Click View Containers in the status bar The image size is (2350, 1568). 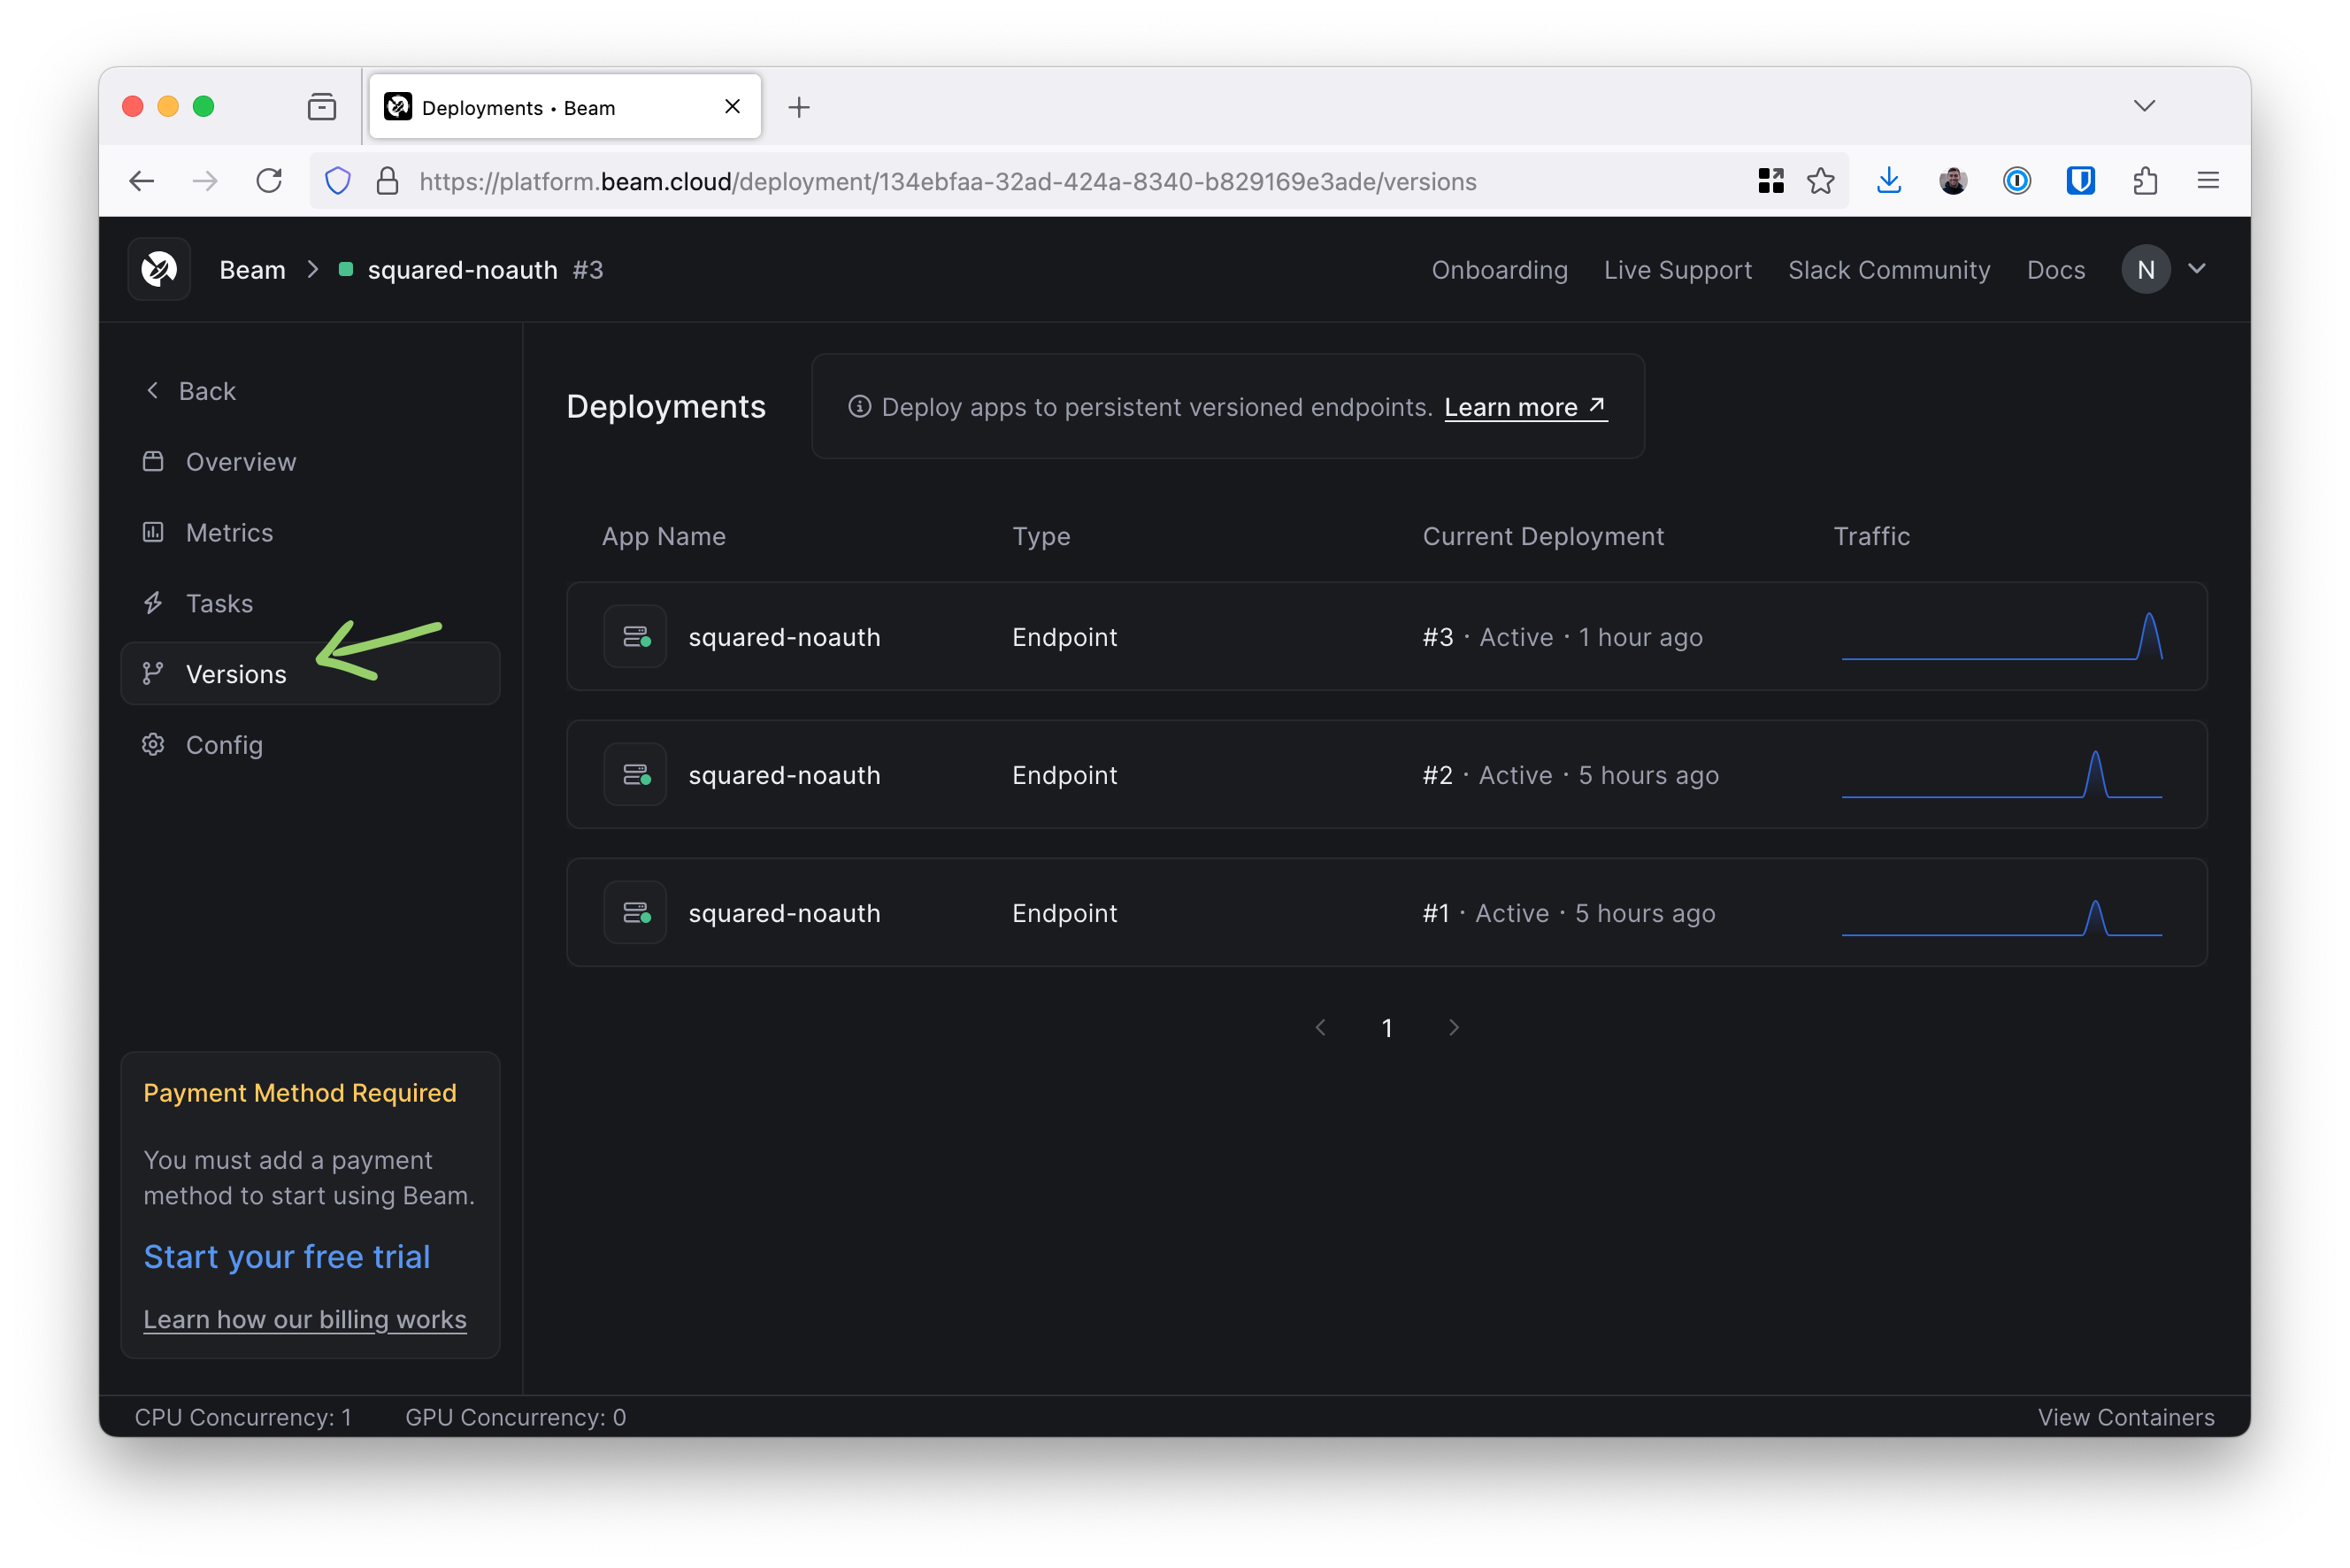(x=2125, y=1417)
